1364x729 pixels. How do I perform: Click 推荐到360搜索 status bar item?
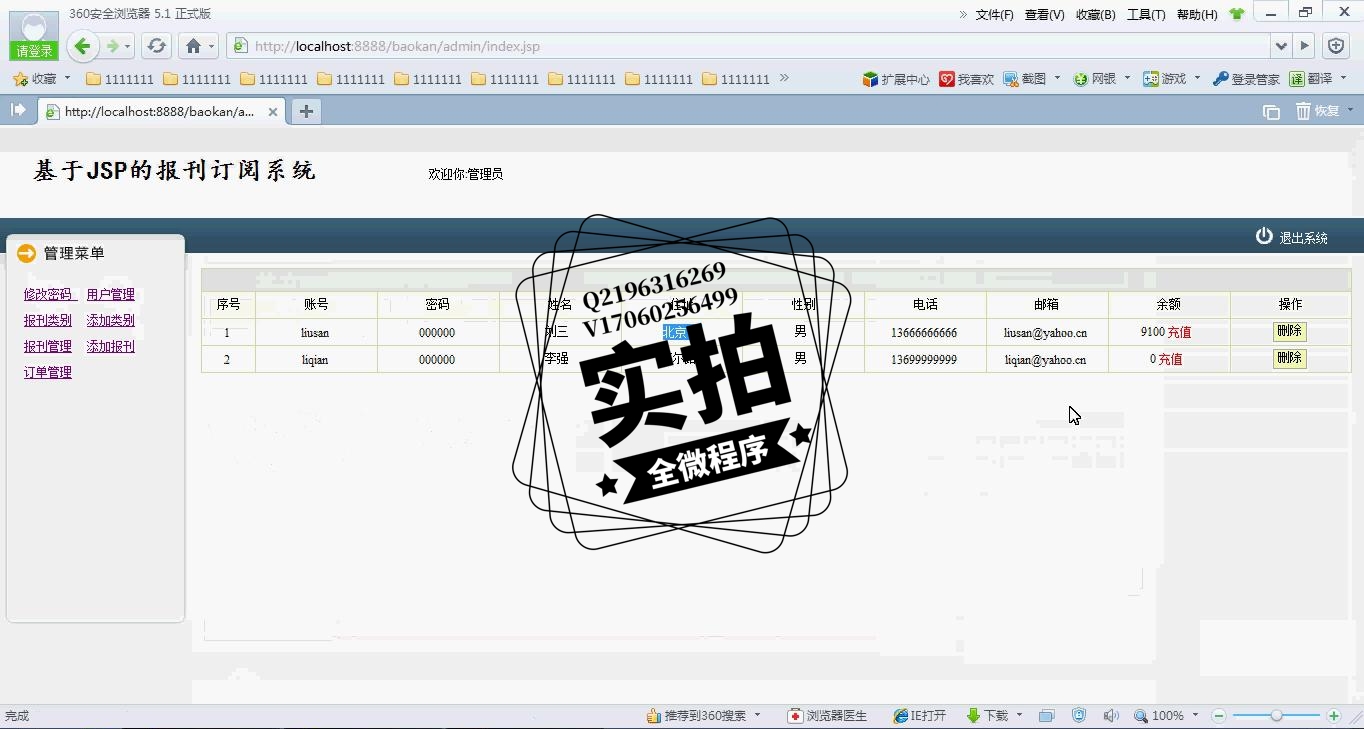coord(696,716)
